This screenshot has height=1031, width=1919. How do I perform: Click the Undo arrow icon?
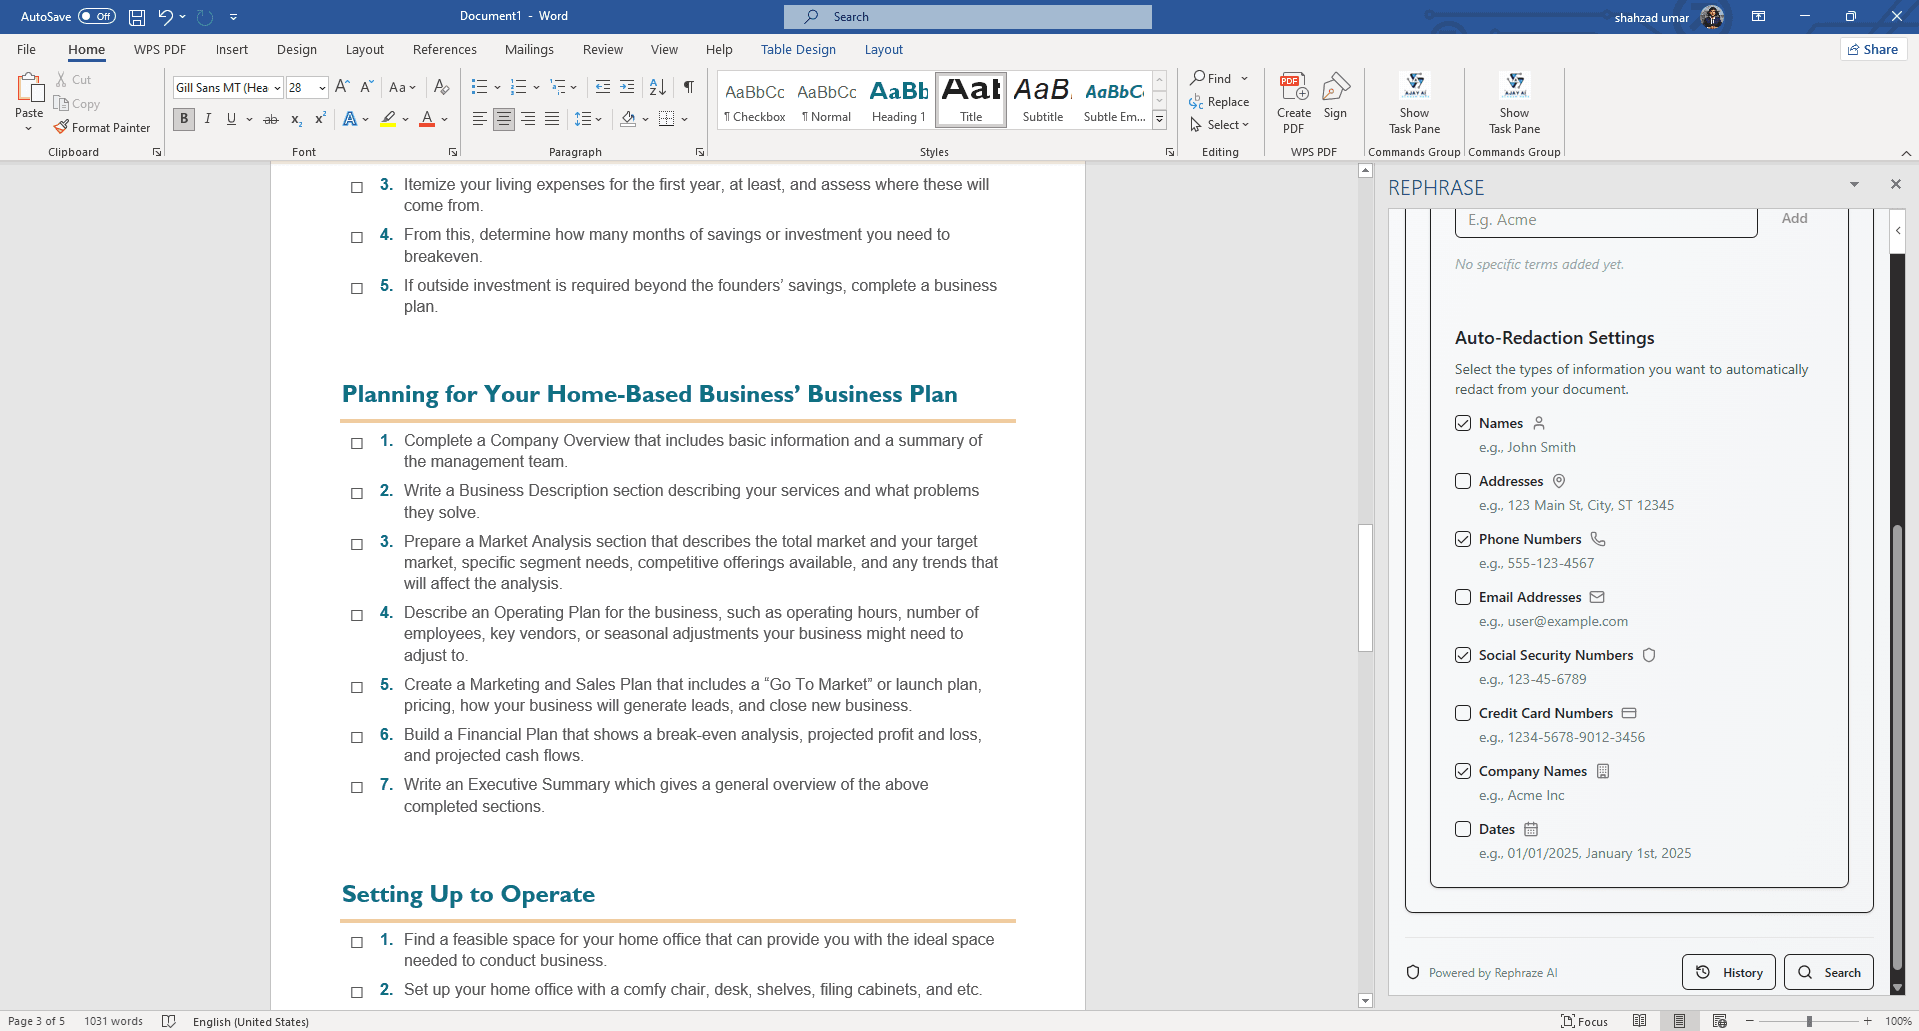tap(165, 17)
